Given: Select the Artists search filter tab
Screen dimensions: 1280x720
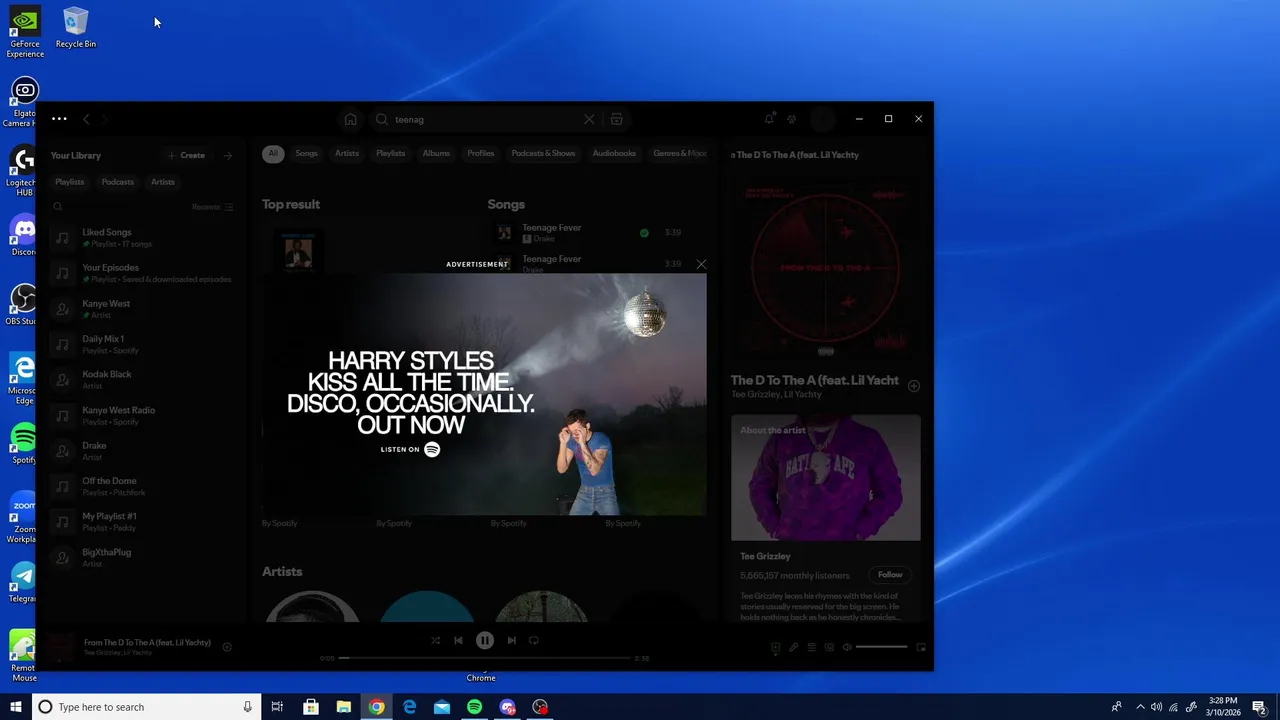Looking at the screenshot, I should (347, 153).
